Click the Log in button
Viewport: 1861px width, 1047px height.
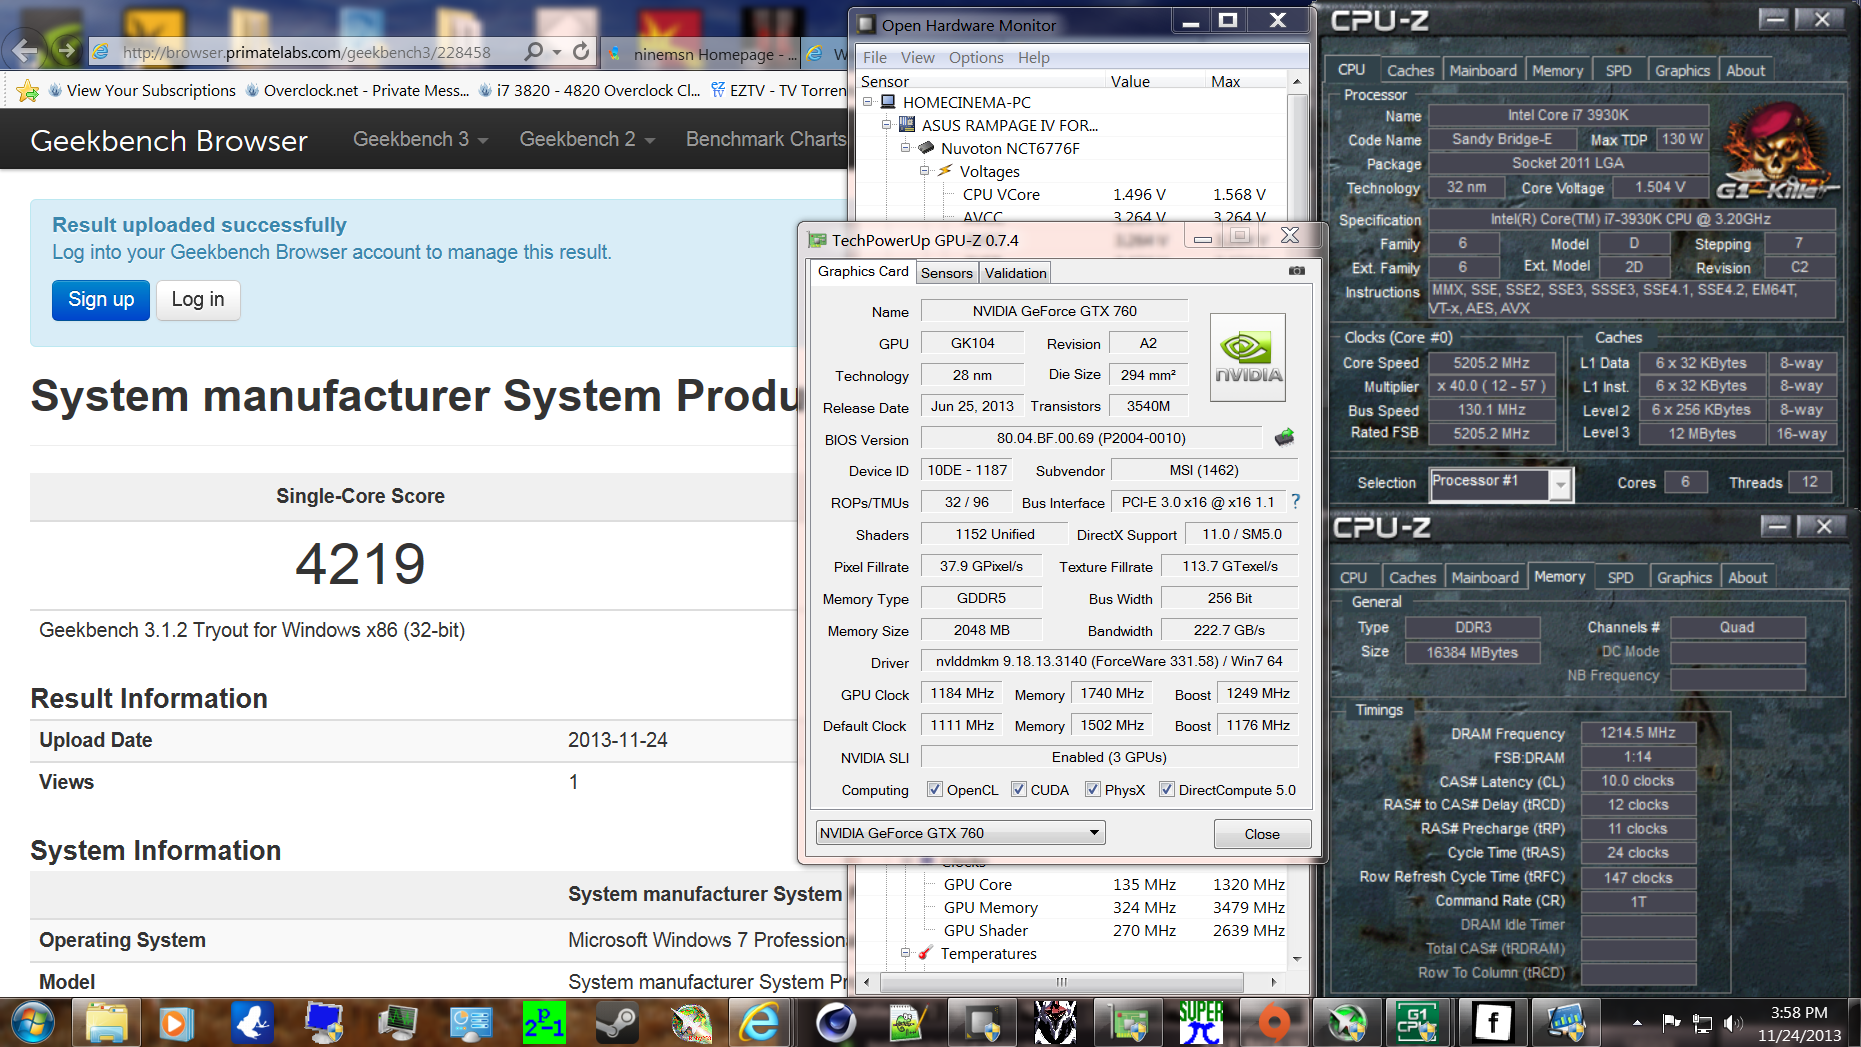pos(198,300)
